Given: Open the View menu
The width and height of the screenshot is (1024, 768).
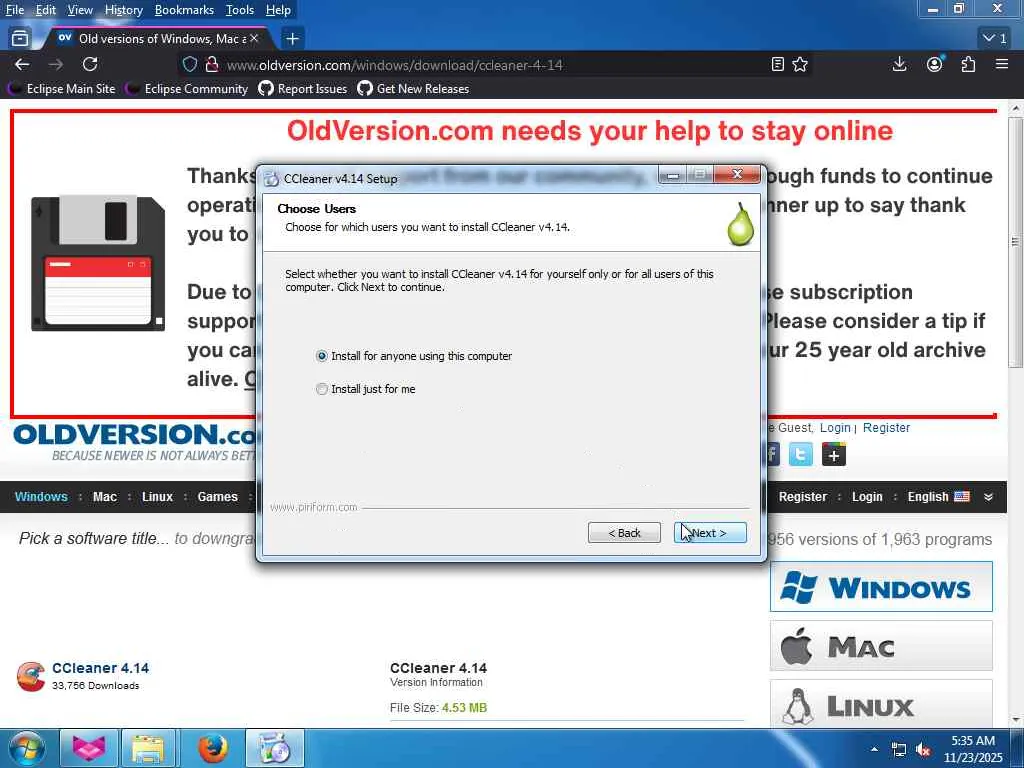Looking at the screenshot, I should (x=80, y=10).
